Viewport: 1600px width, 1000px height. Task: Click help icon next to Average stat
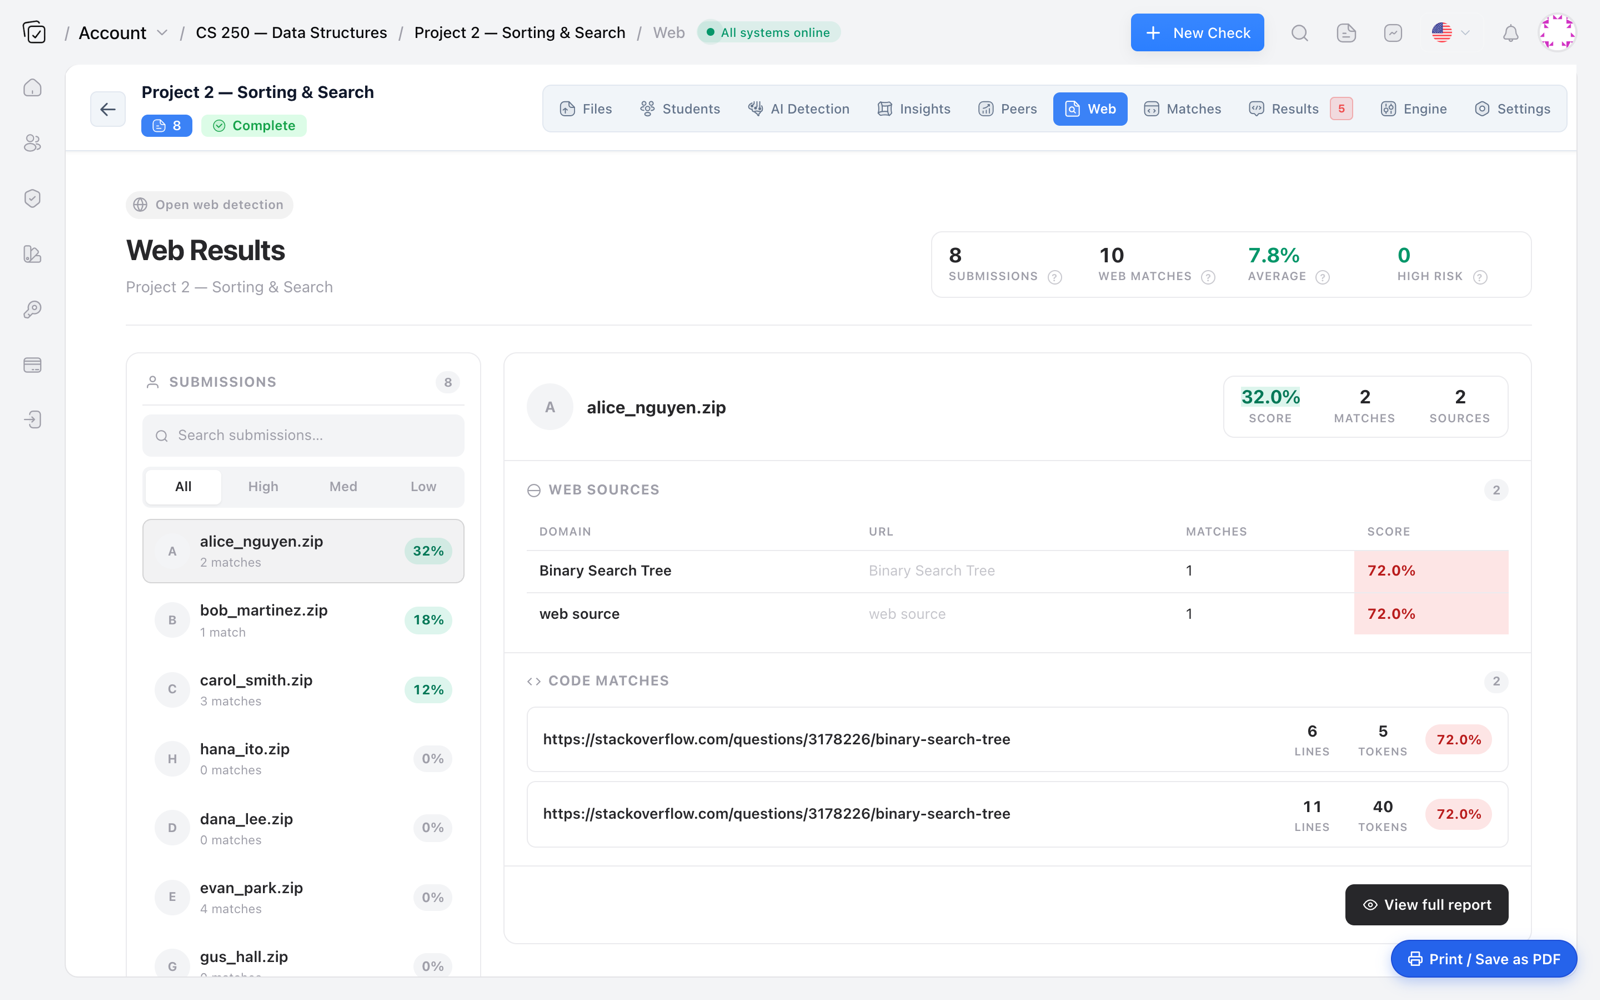[1322, 277]
